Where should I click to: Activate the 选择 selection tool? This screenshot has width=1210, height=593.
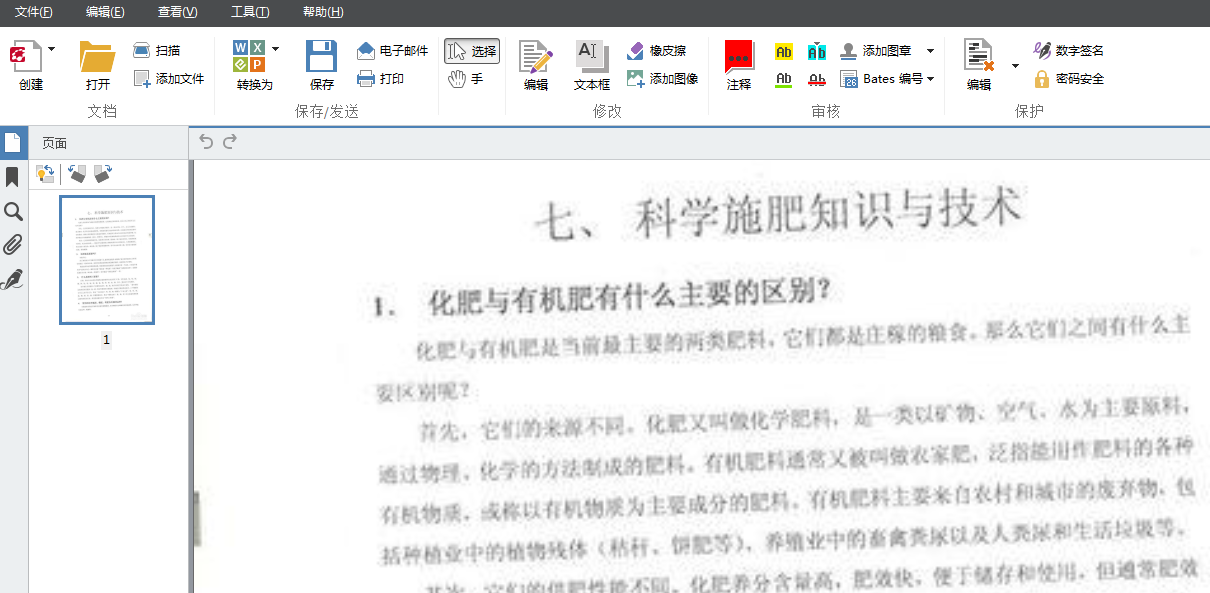[471, 50]
